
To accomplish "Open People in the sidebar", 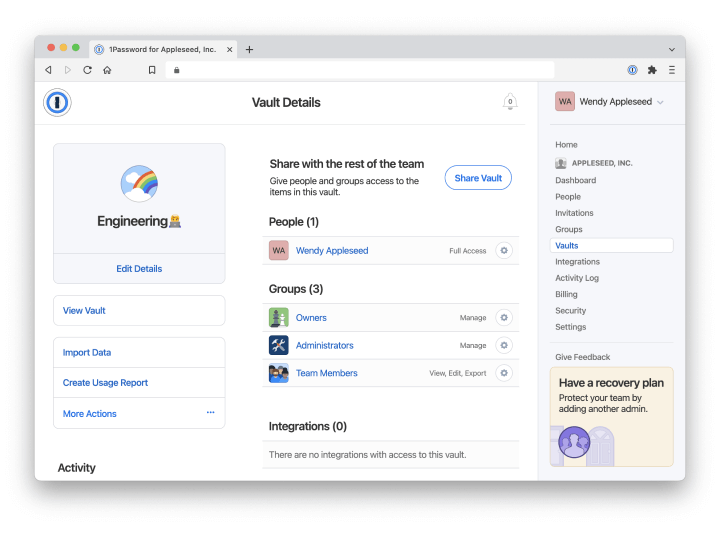I will (568, 197).
